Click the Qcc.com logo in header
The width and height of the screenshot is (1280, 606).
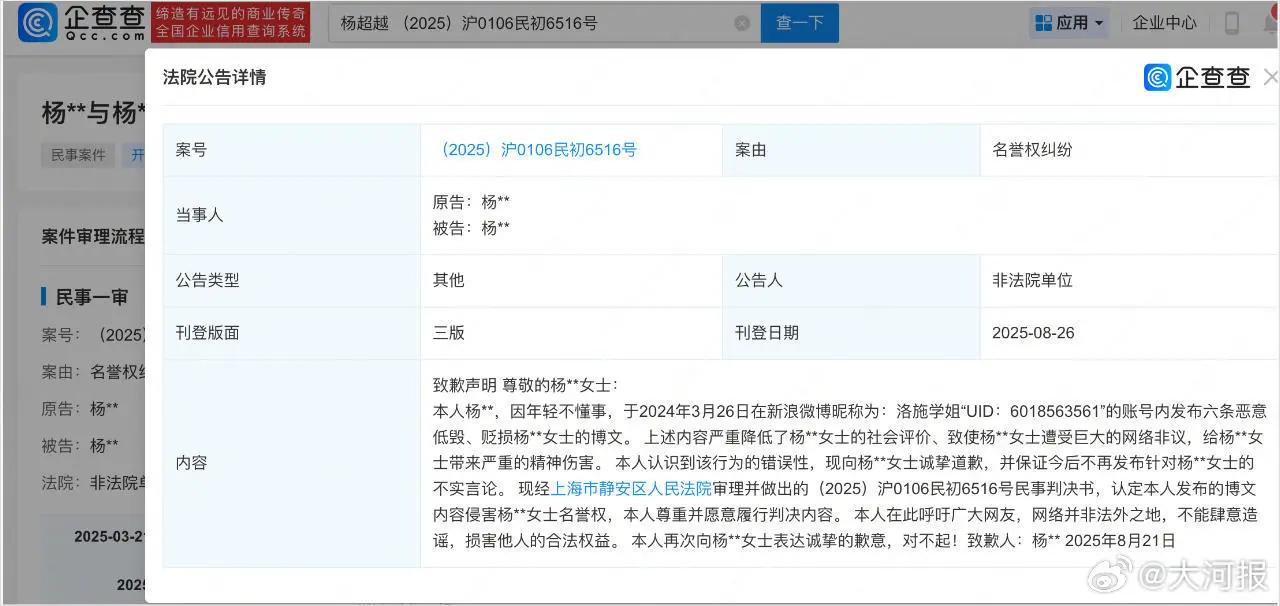(82, 23)
